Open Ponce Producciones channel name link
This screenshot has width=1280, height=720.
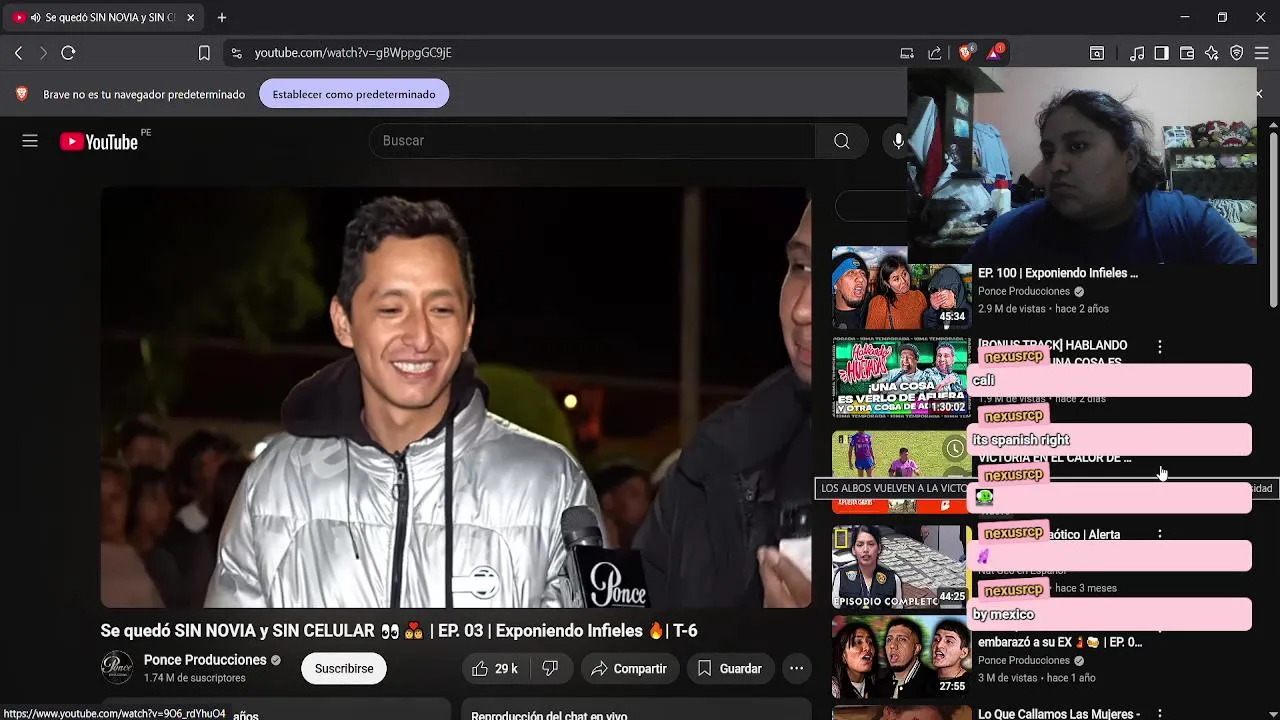[x=205, y=660]
